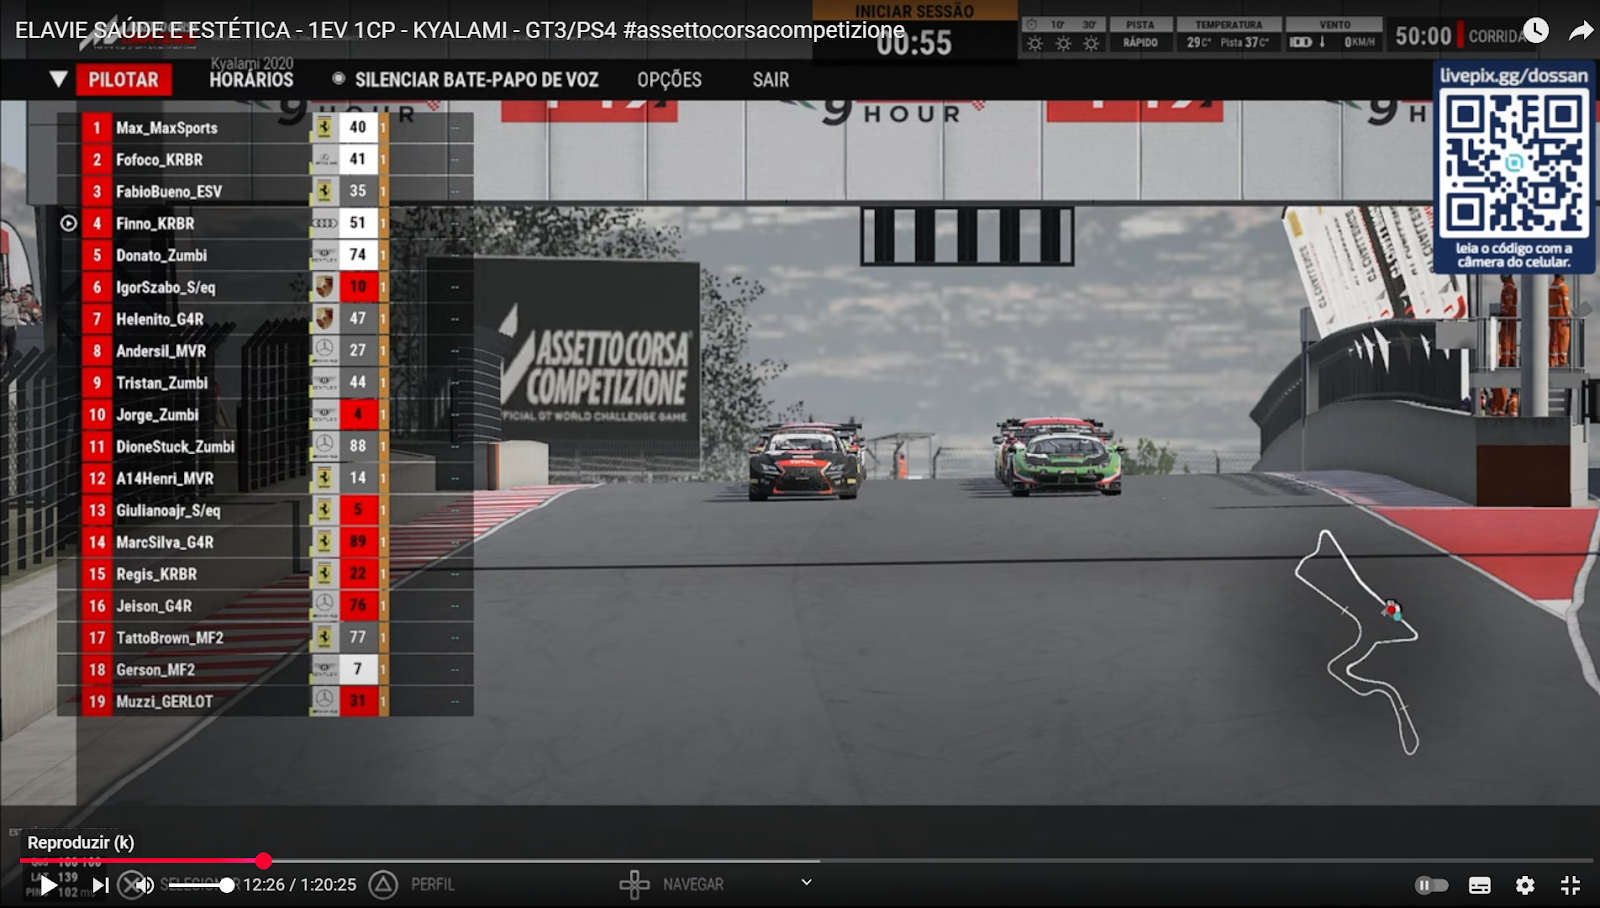
Task: Click the video title text
Action: pyautogui.click(x=460, y=30)
